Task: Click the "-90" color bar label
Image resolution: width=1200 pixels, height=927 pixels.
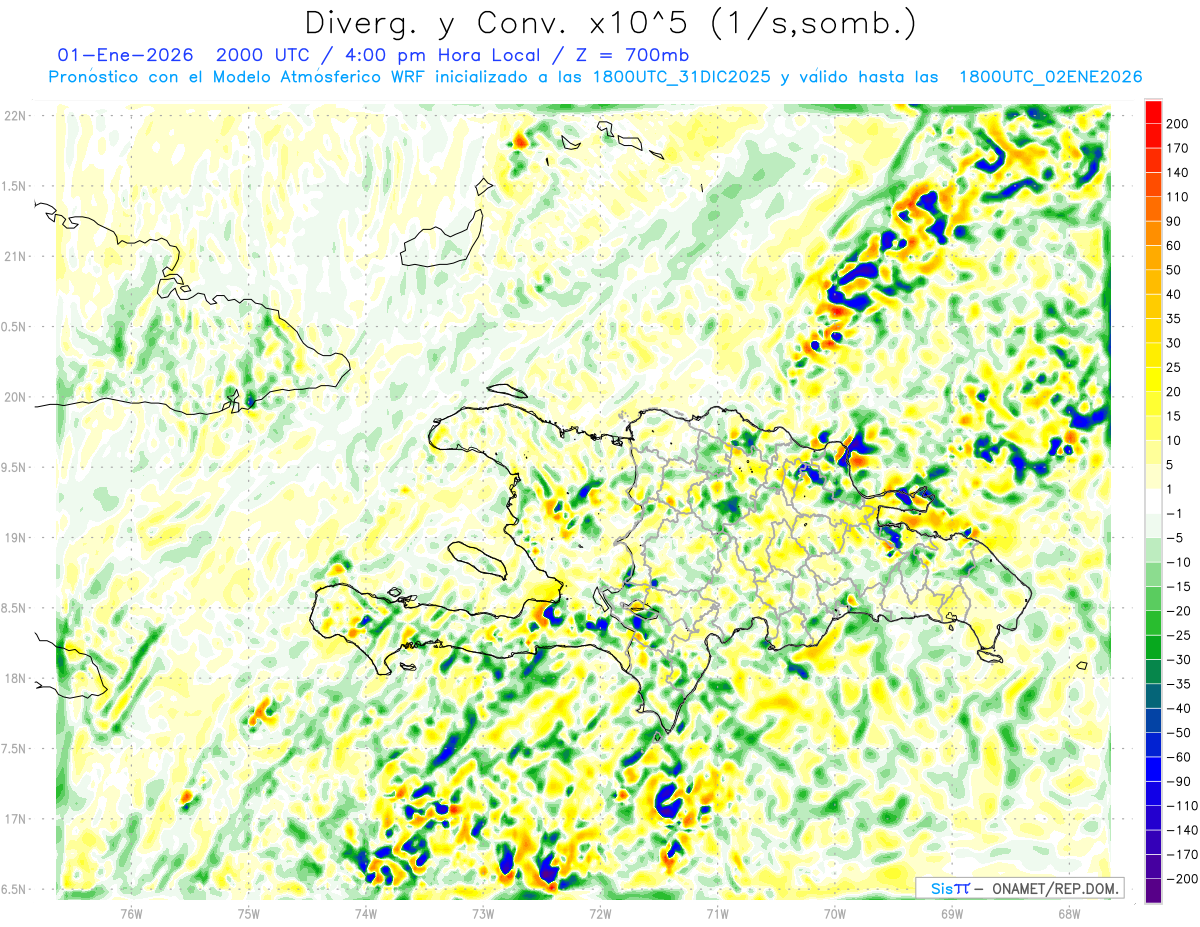Action: pyautogui.click(x=1179, y=781)
